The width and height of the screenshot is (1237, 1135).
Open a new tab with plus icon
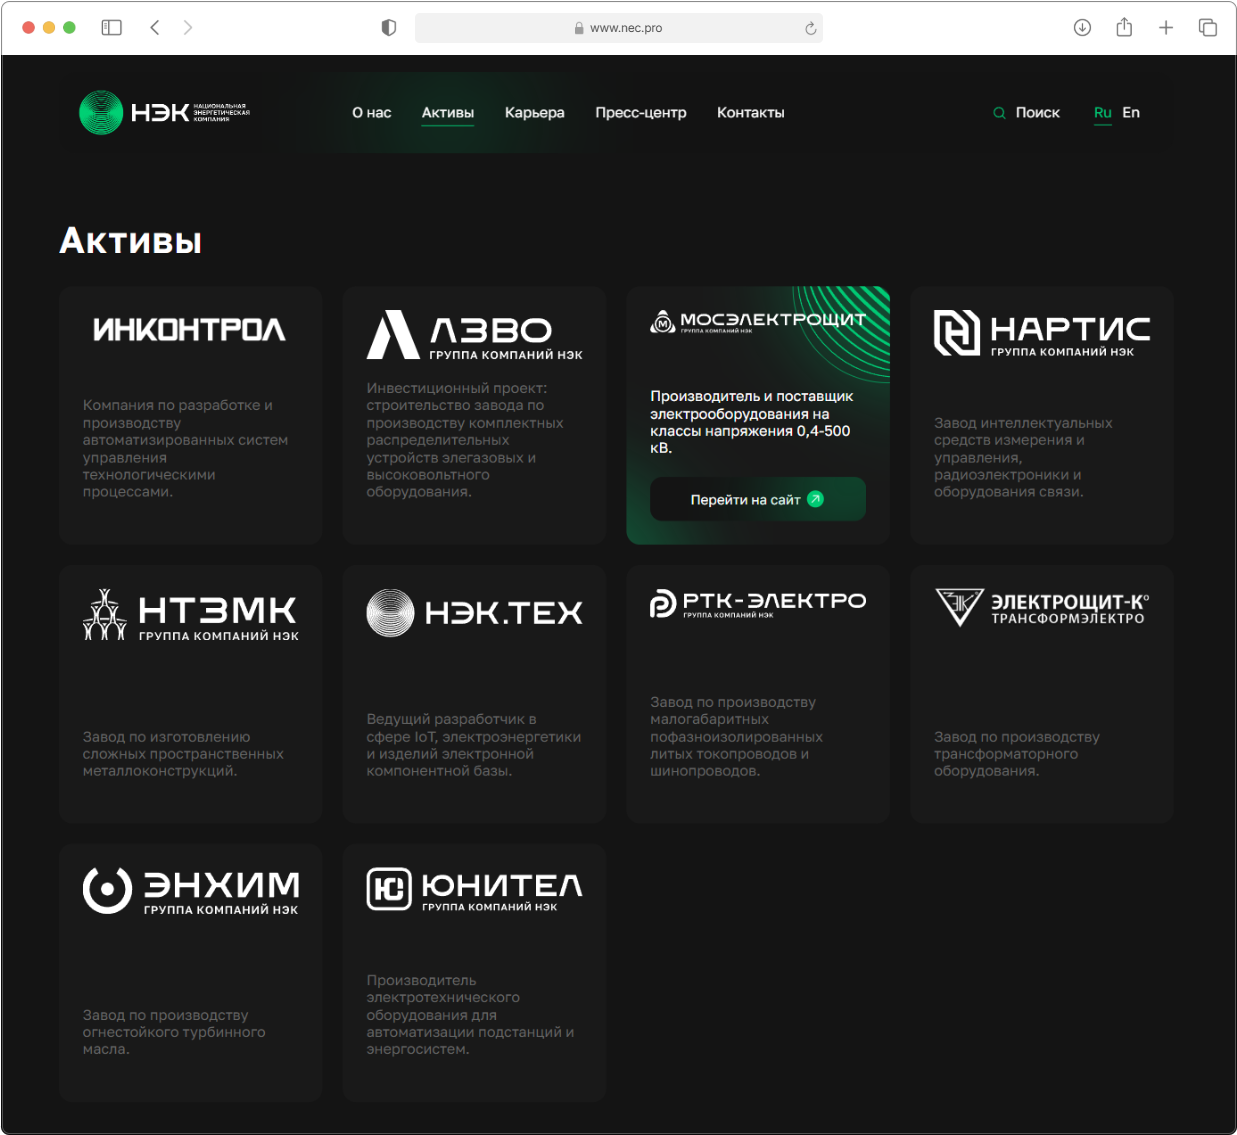[1166, 28]
